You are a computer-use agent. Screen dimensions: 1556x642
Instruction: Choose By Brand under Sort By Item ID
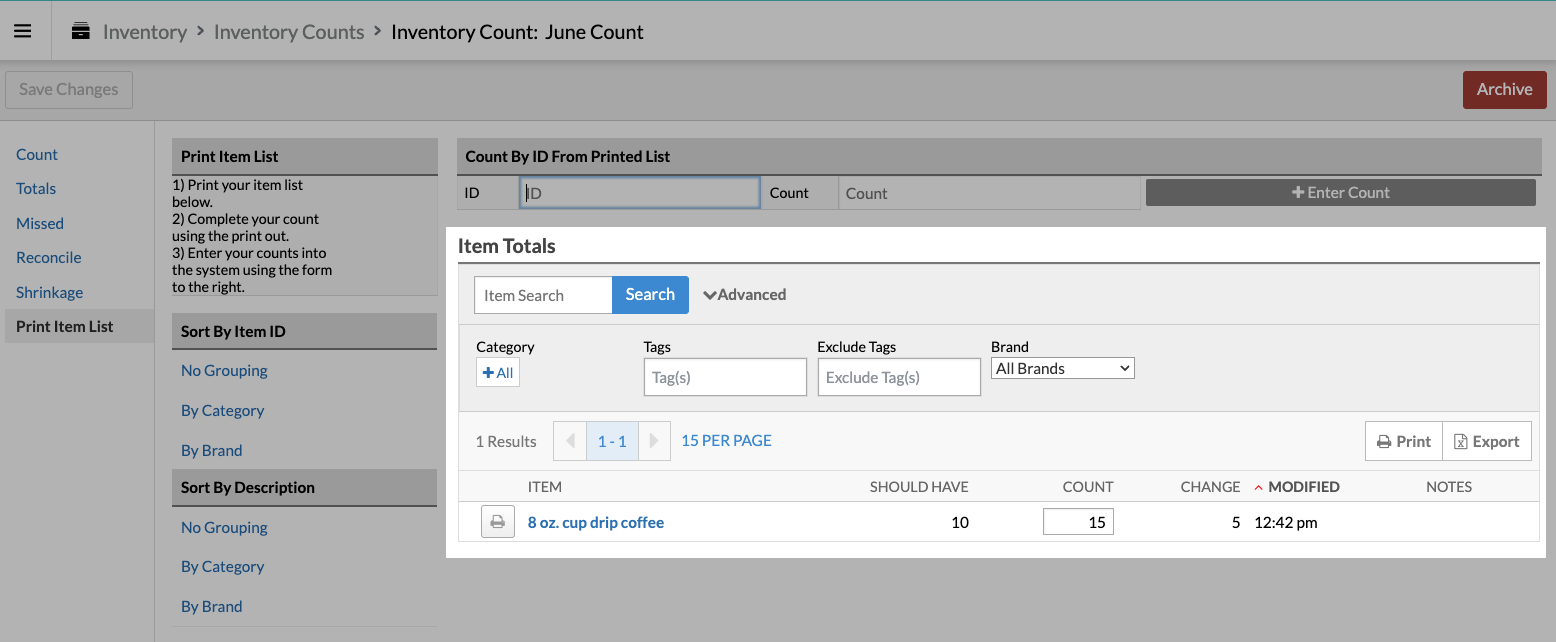pos(212,450)
